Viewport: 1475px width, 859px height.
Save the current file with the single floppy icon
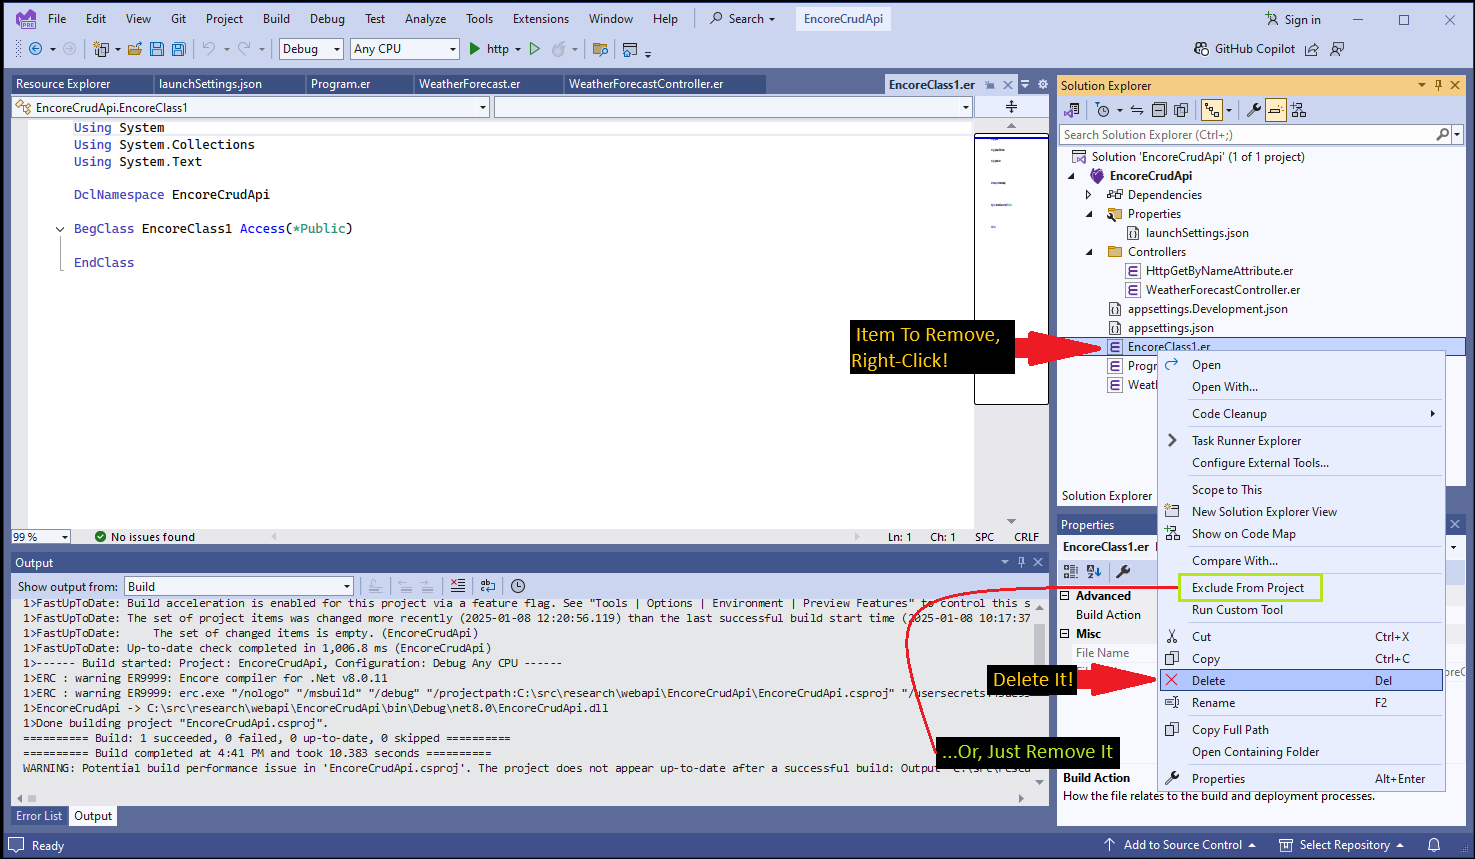click(x=157, y=49)
